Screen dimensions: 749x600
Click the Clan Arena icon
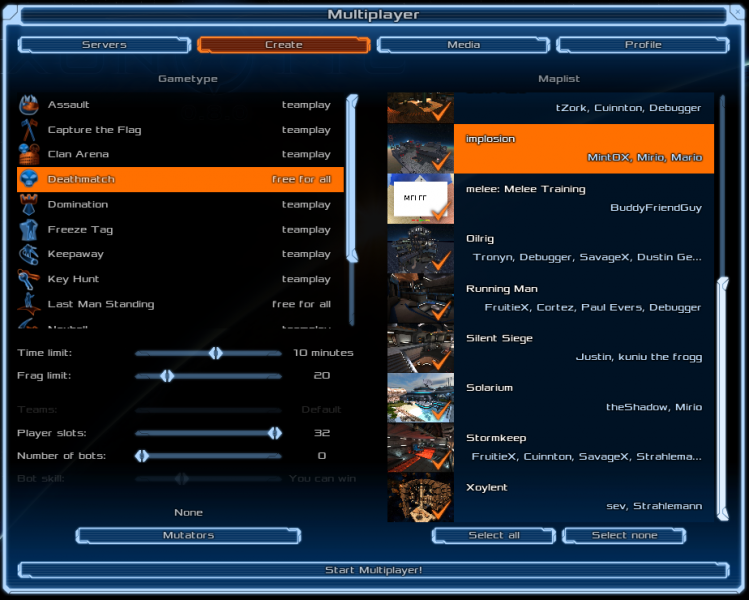29,154
